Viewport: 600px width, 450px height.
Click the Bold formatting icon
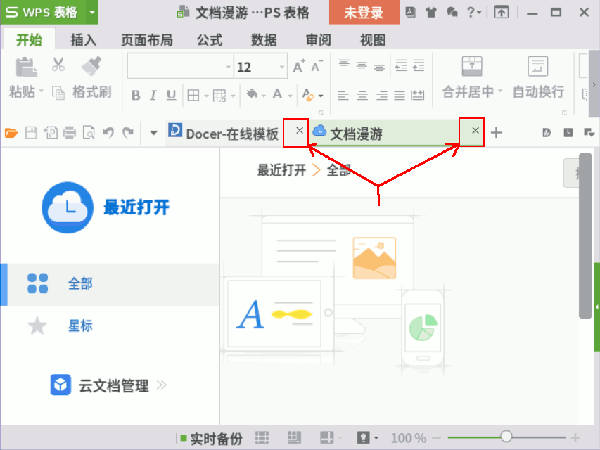pyautogui.click(x=135, y=96)
